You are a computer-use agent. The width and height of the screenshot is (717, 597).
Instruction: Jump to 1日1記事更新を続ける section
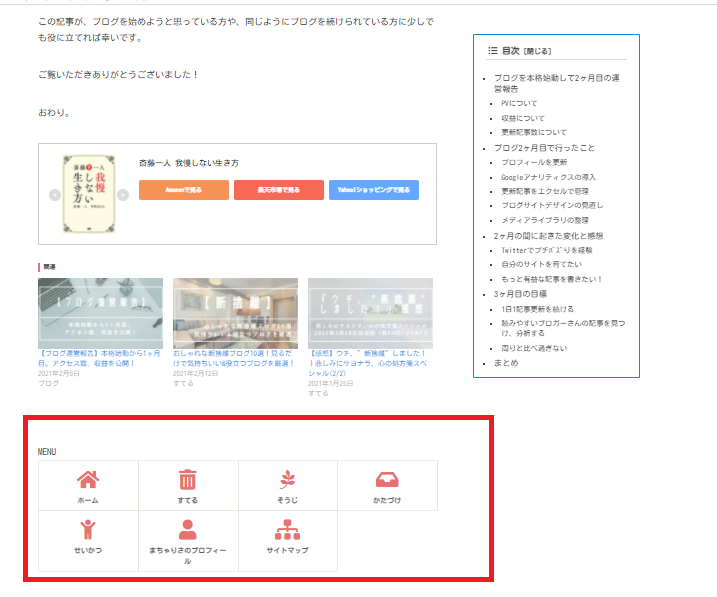coord(537,309)
